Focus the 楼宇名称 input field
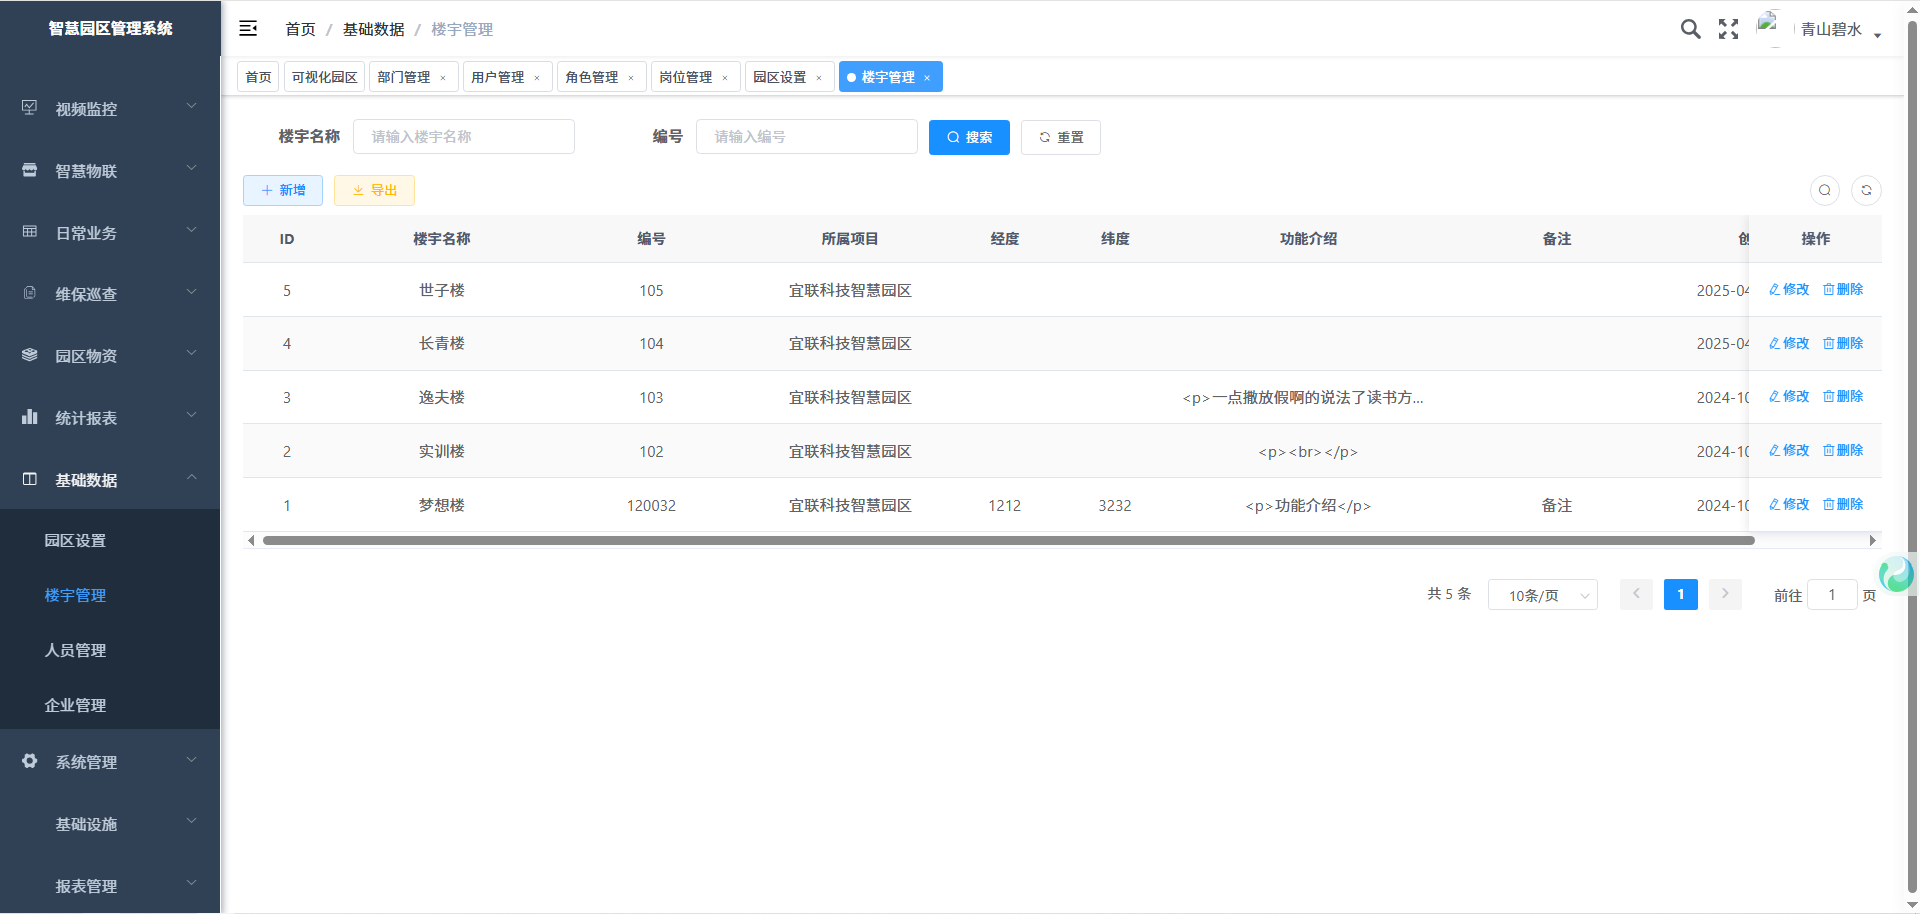This screenshot has height=914, width=1920. (x=464, y=137)
